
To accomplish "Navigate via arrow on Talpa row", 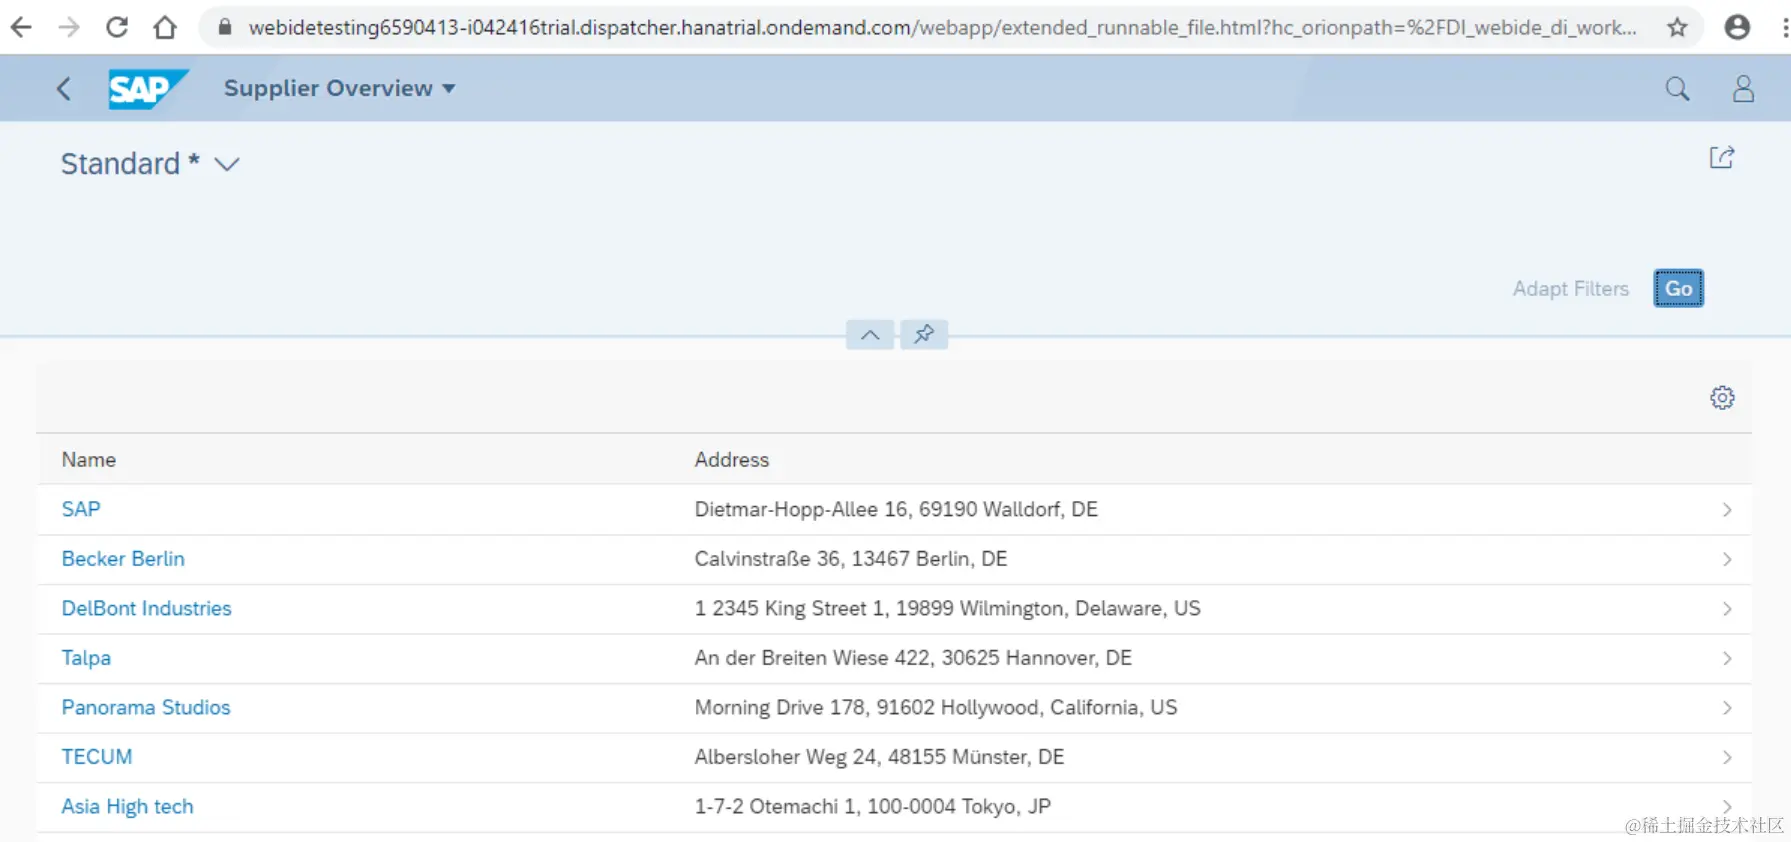I will click(1727, 658).
